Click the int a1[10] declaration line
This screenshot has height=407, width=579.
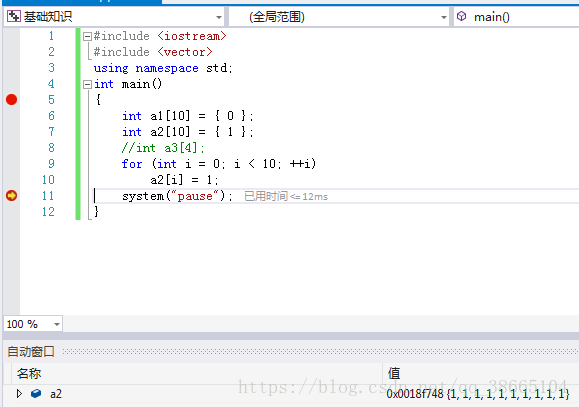click(188, 116)
